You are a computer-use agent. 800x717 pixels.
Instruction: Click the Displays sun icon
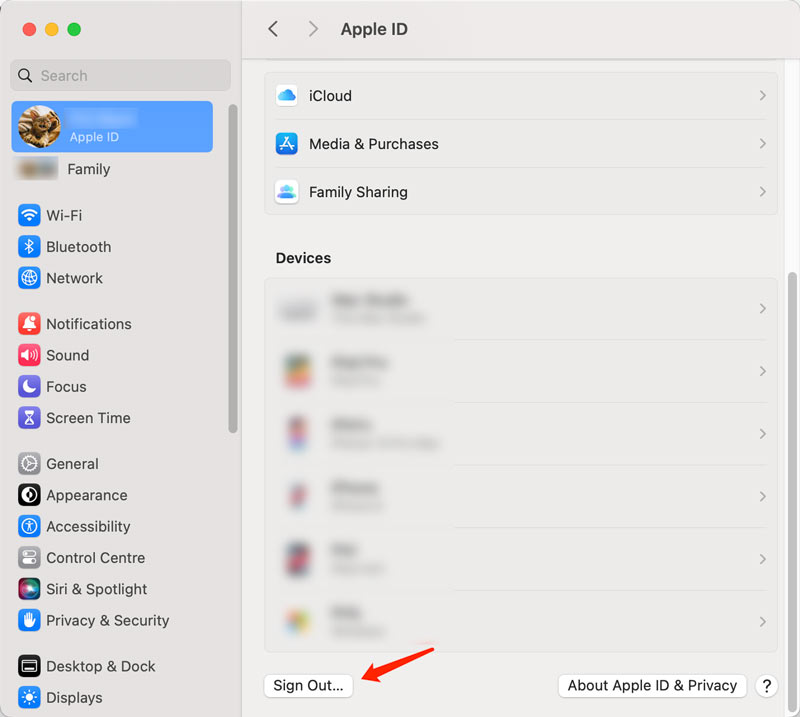coord(29,698)
